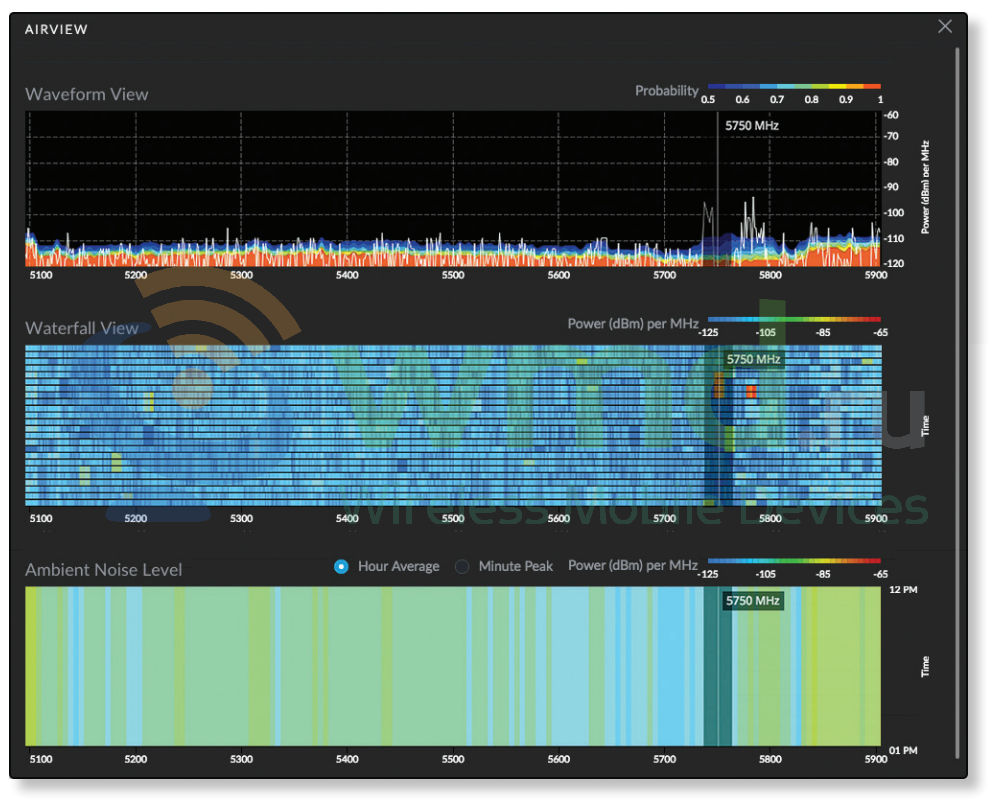The height and width of the screenshot is (802, 991).
Task: Click the Ambient Noise Level power color scale
Action: click(x=794, y=561)
